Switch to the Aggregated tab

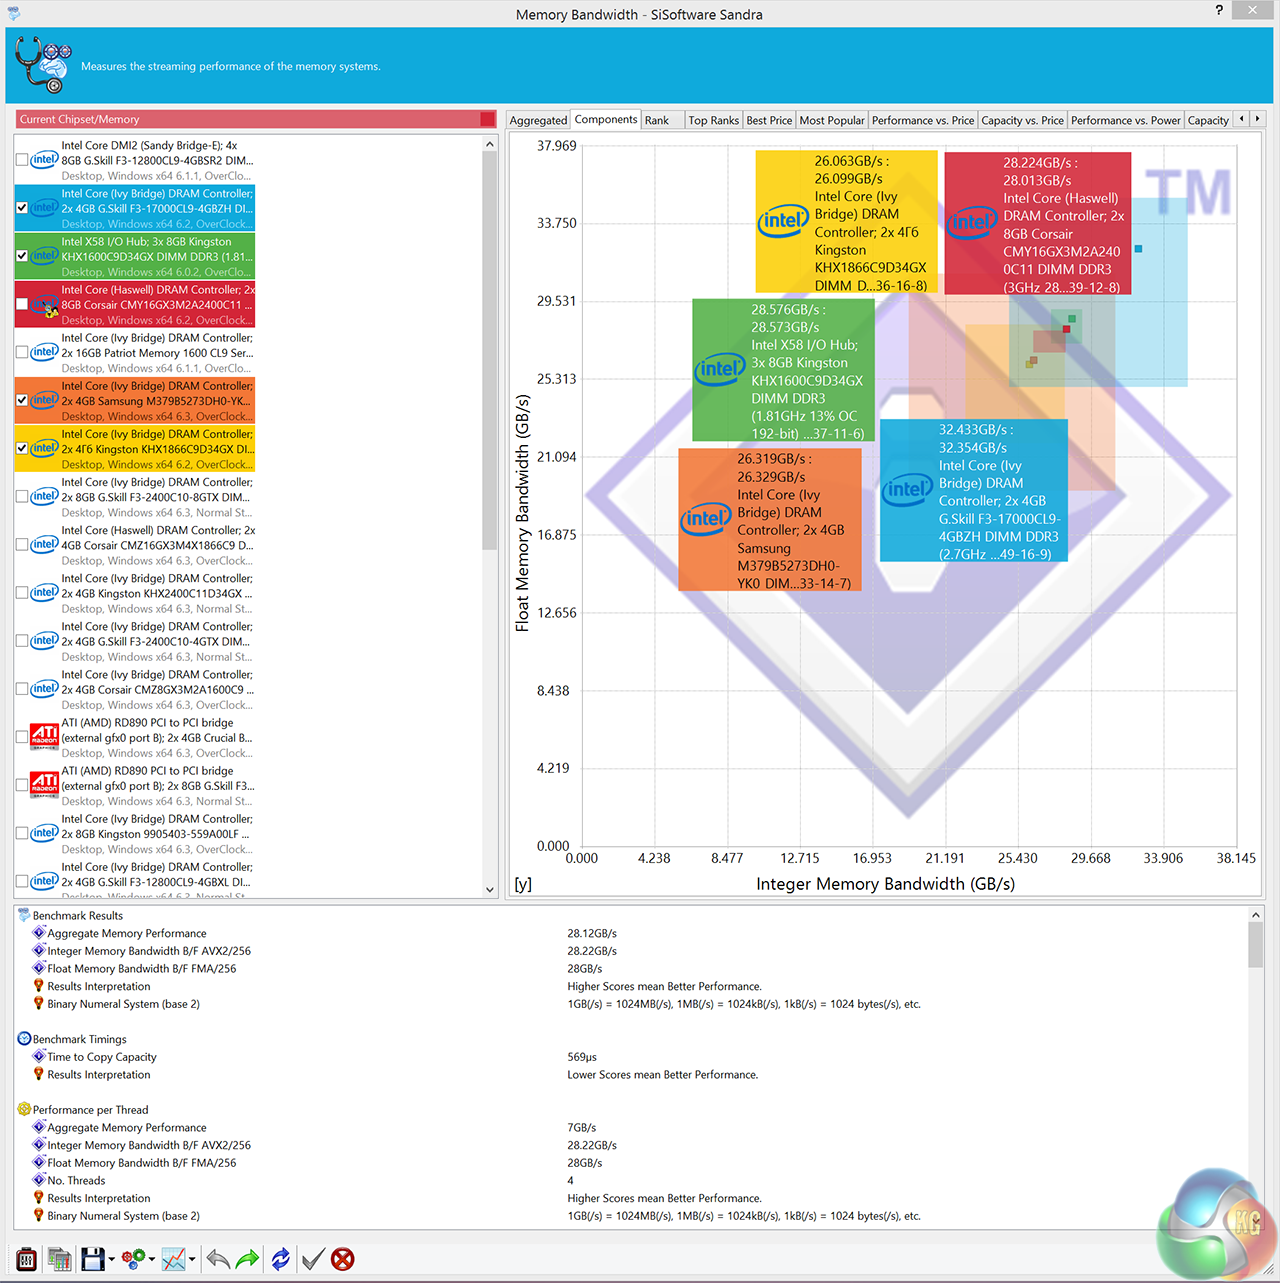(x=538, y=120)
